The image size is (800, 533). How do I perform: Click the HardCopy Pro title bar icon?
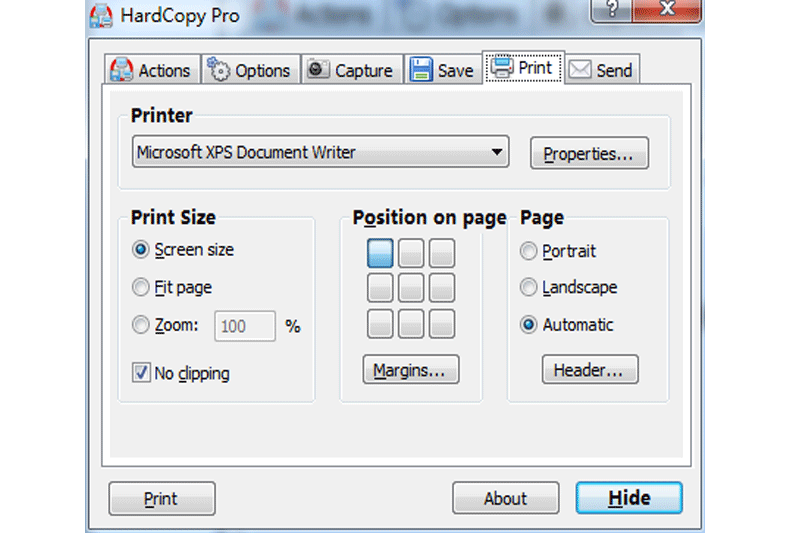click(101, 15)
